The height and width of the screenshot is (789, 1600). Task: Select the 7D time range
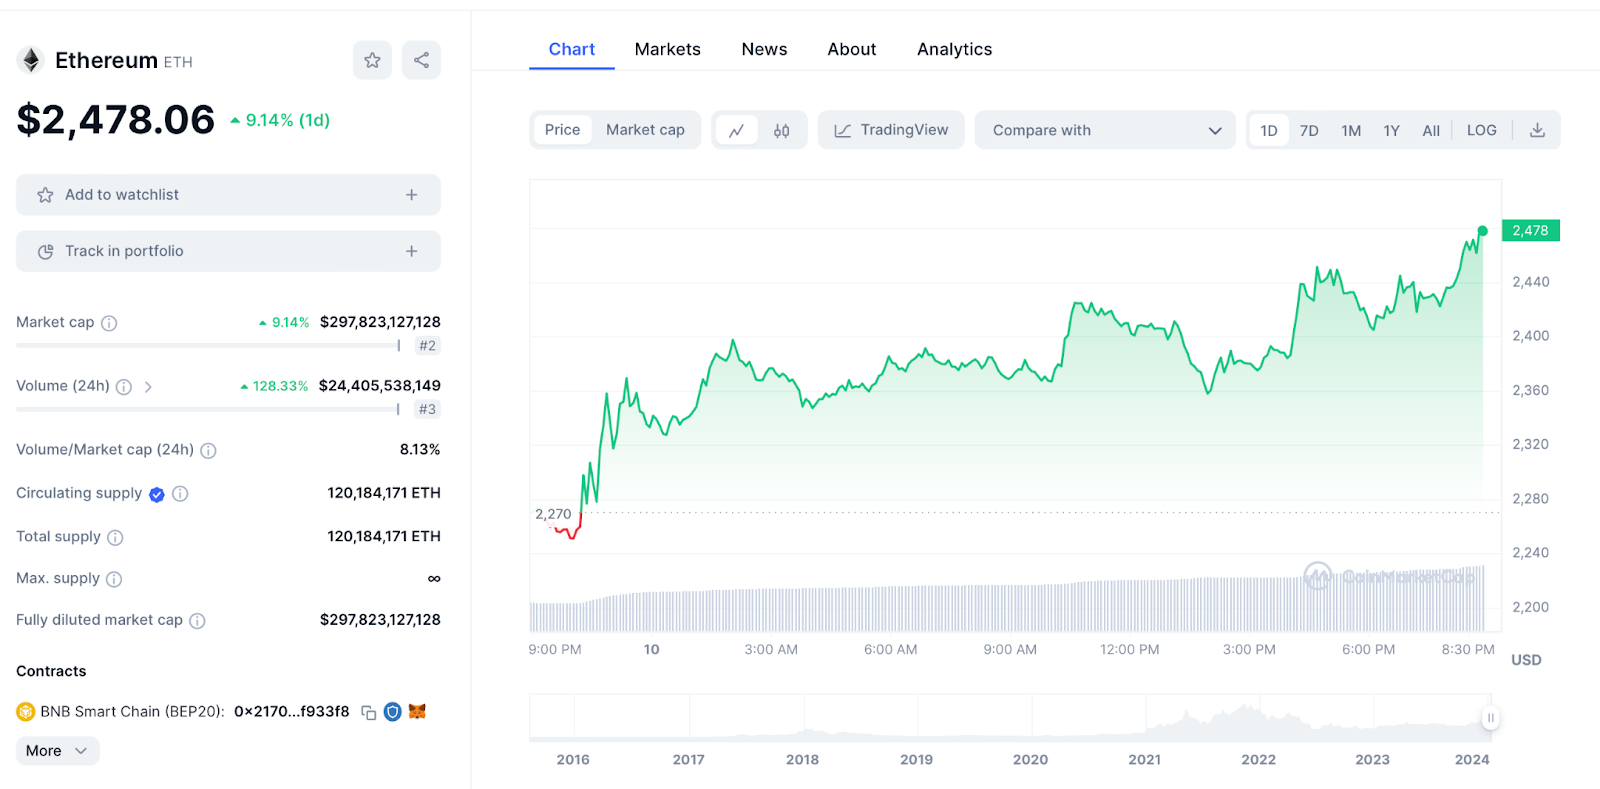point(1309,130)
